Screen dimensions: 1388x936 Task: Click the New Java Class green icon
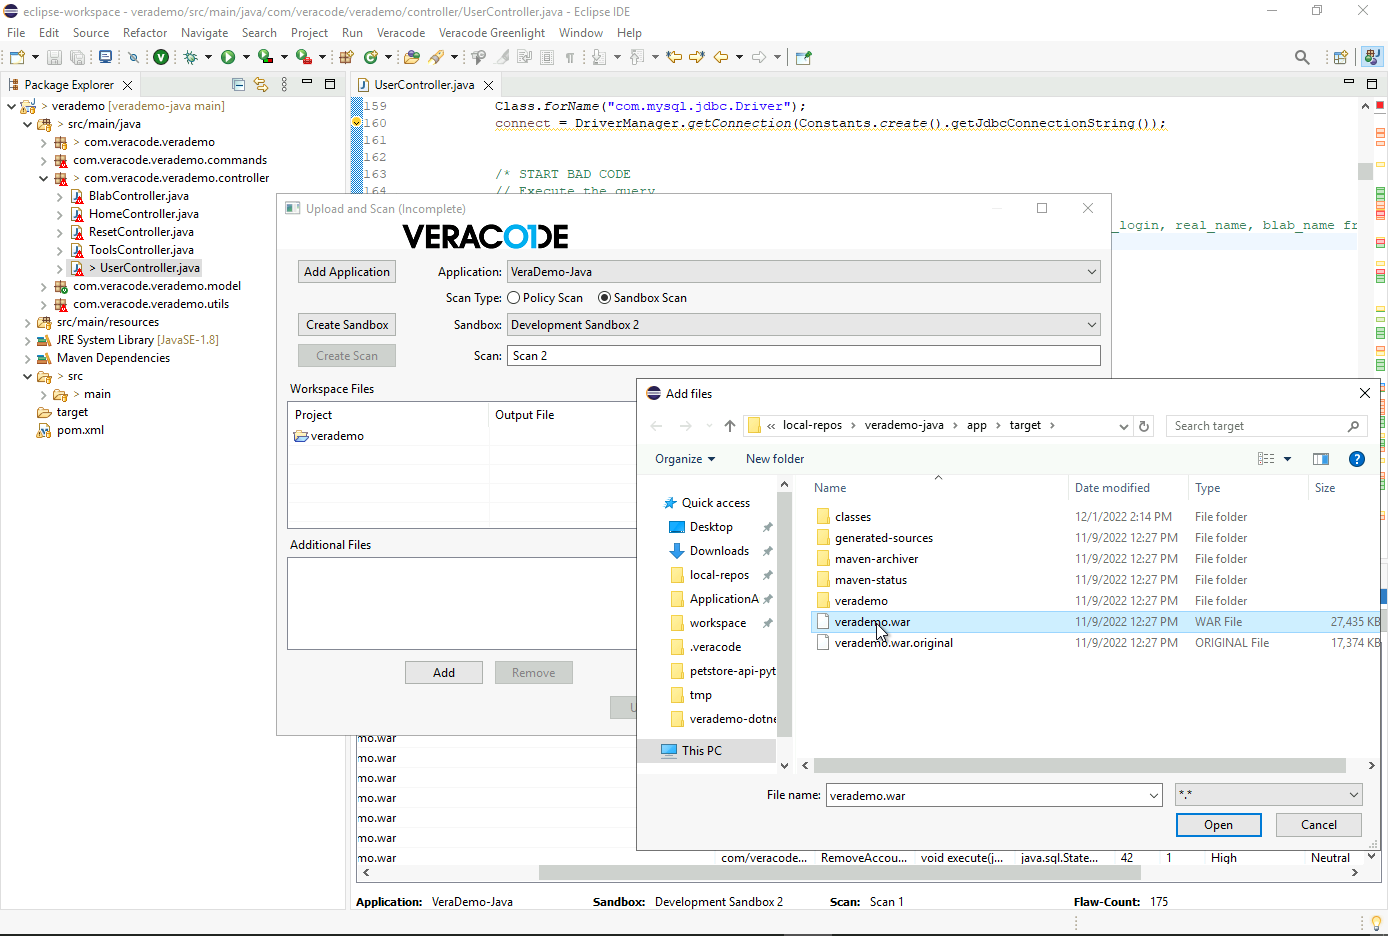point(371,57)
